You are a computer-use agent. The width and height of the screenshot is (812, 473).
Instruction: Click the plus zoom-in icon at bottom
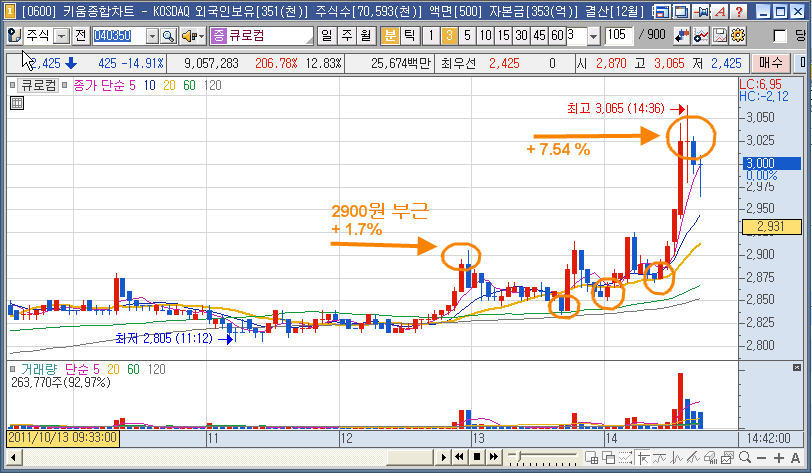point(779,458)
